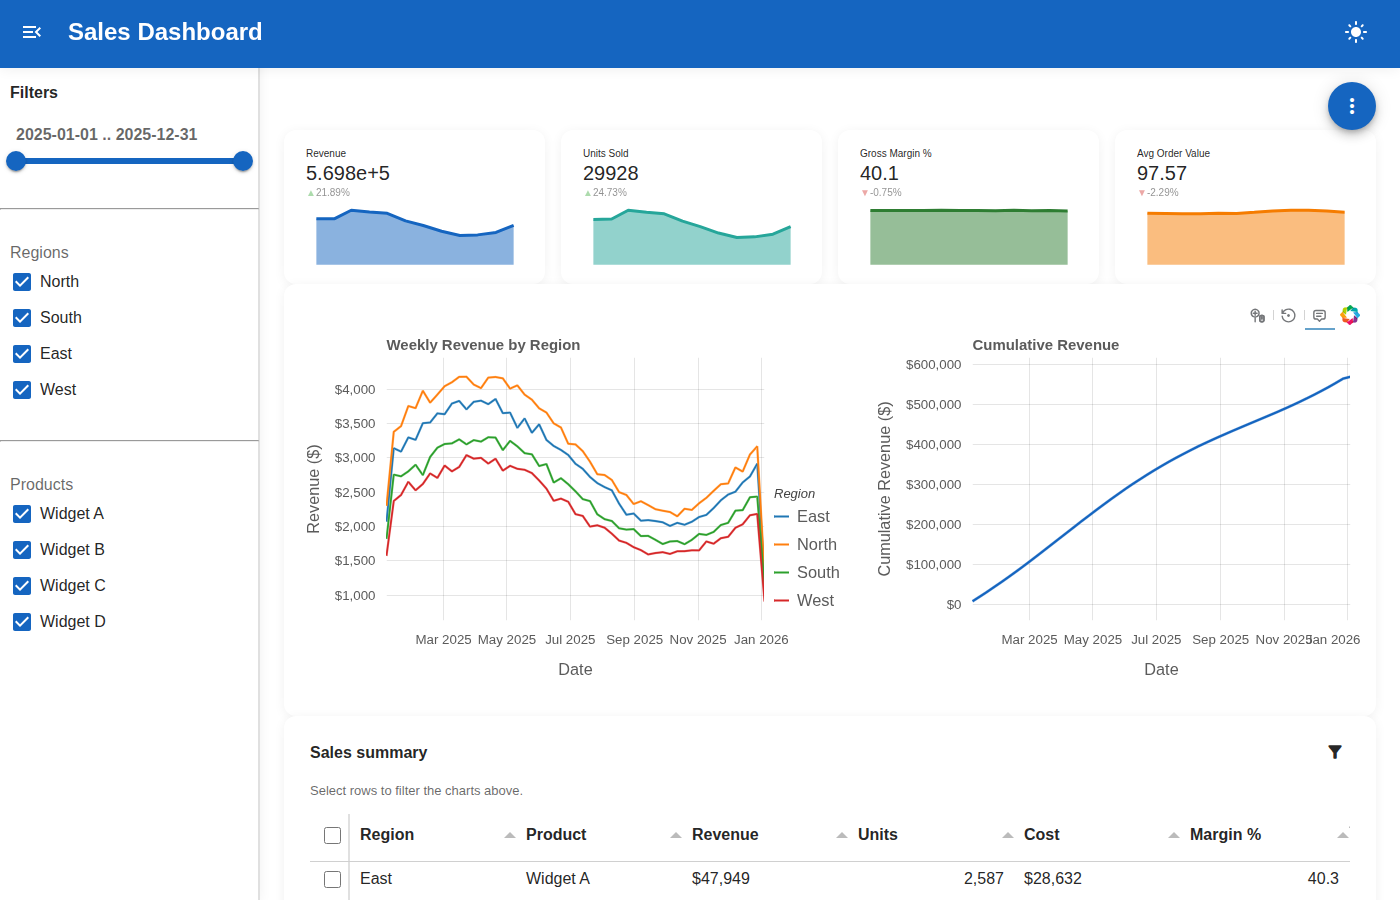Click the Avg Order Value KPI card sparkline

point(1246,237)
